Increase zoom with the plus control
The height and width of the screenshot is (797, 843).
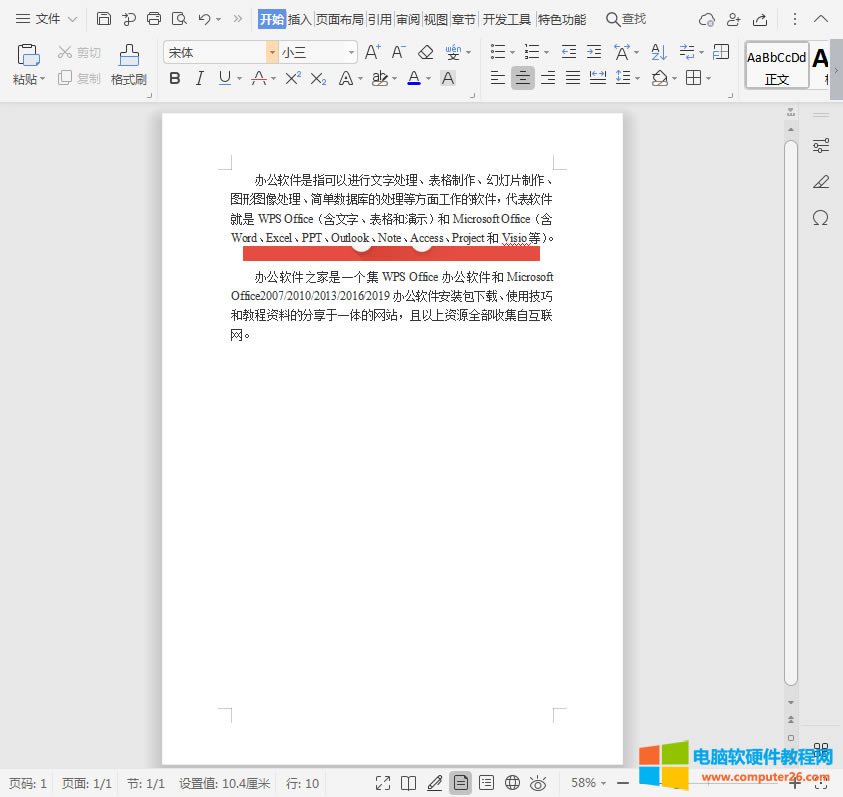pyautogui.click(x=794, y=783)
